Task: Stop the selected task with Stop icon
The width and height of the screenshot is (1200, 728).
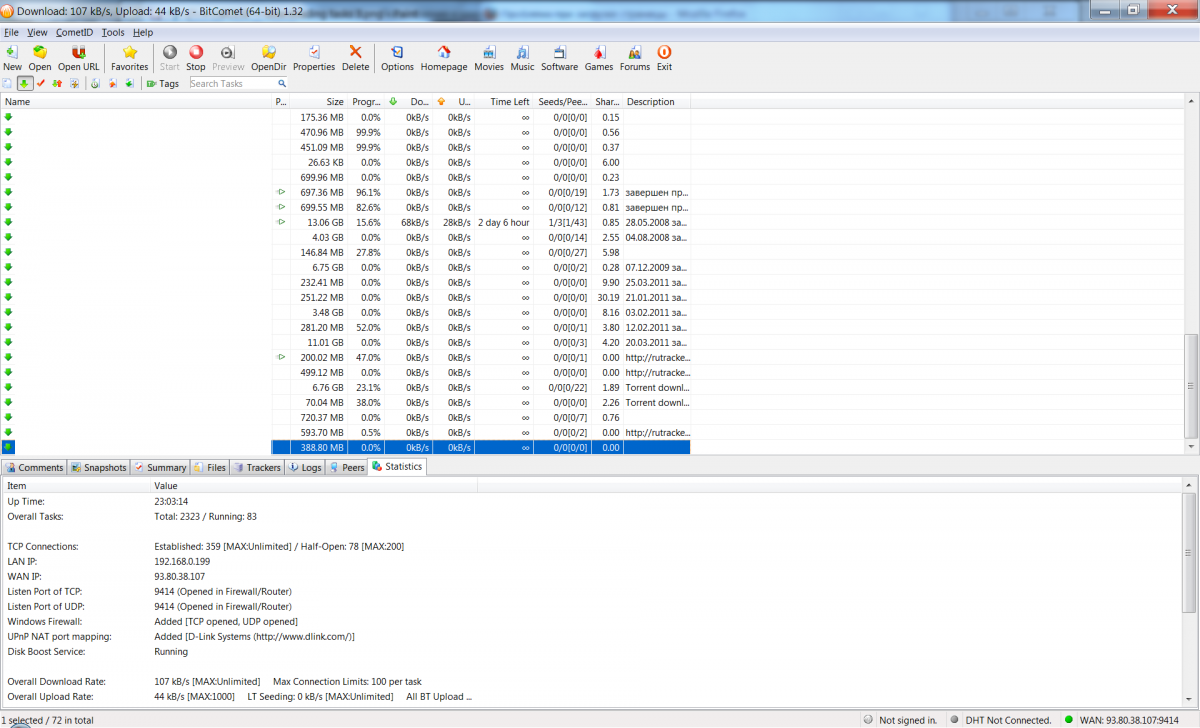Action: 196,52
